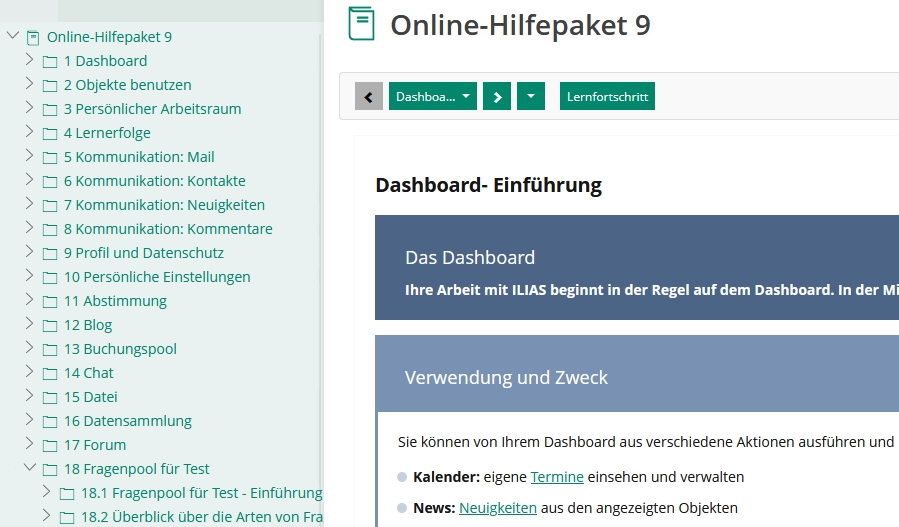Viewport: 899px width, 527px height.
Task: Go to previous page with left arrow button
Action: pos(369,97)
